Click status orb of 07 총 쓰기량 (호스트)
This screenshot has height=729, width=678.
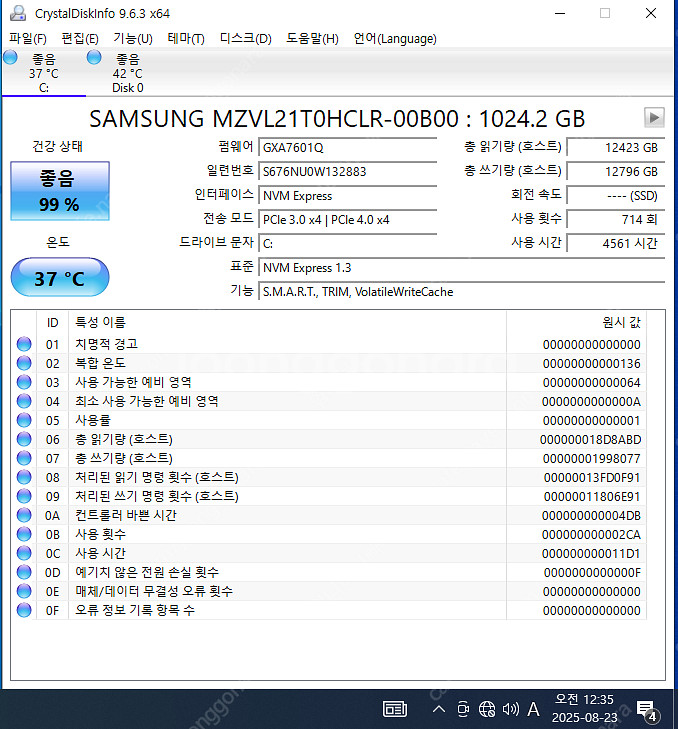tap(24, 458)
